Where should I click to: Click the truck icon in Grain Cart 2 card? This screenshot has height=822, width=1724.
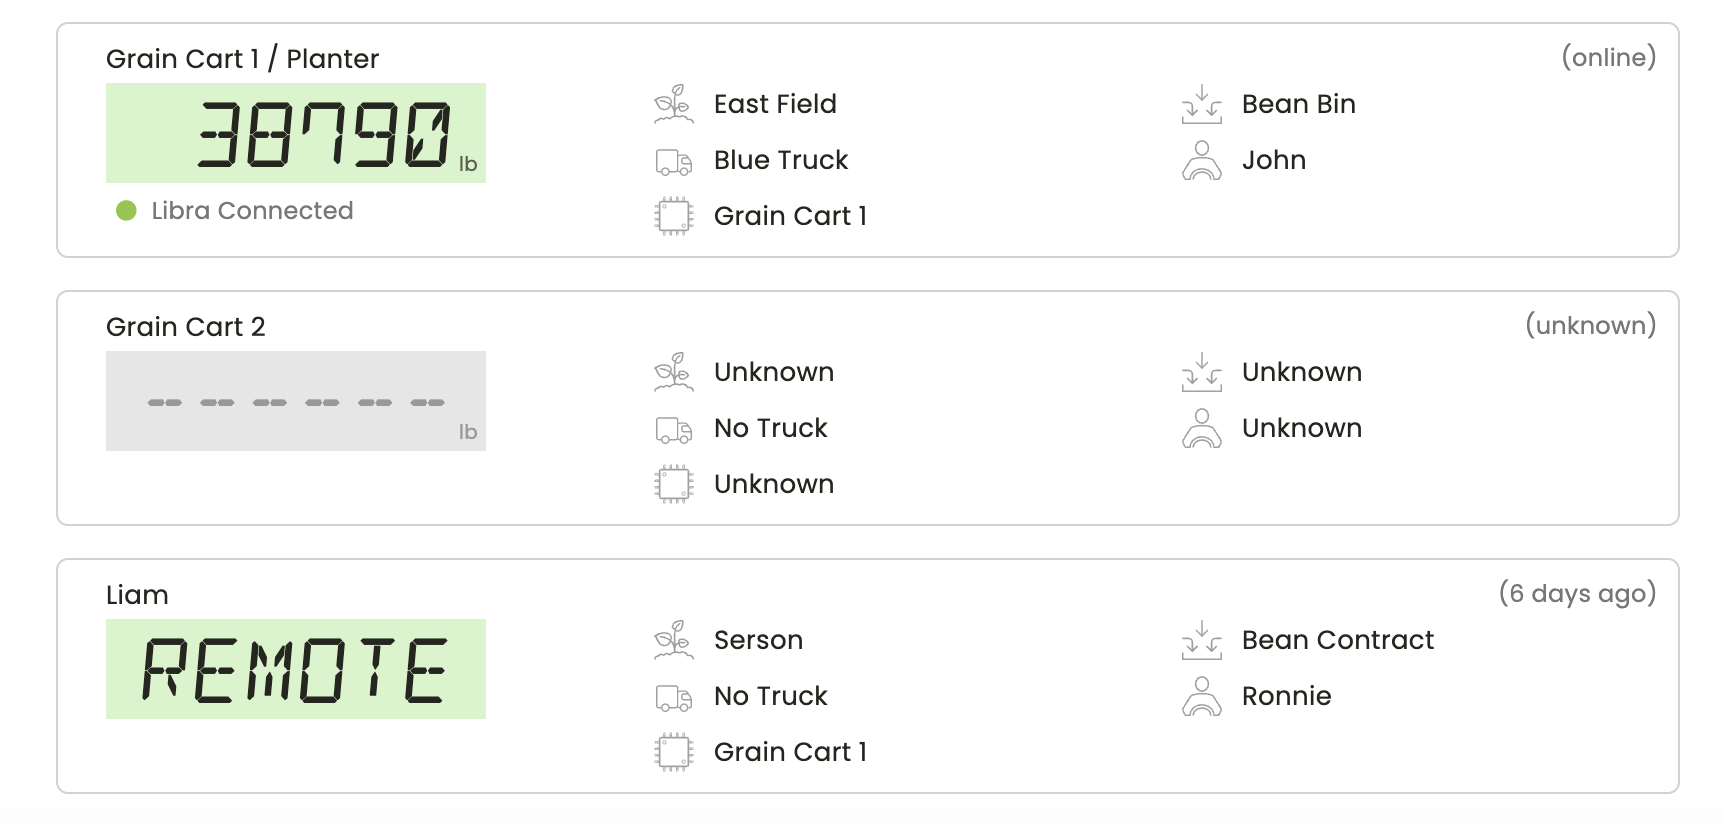click(673, 429)
